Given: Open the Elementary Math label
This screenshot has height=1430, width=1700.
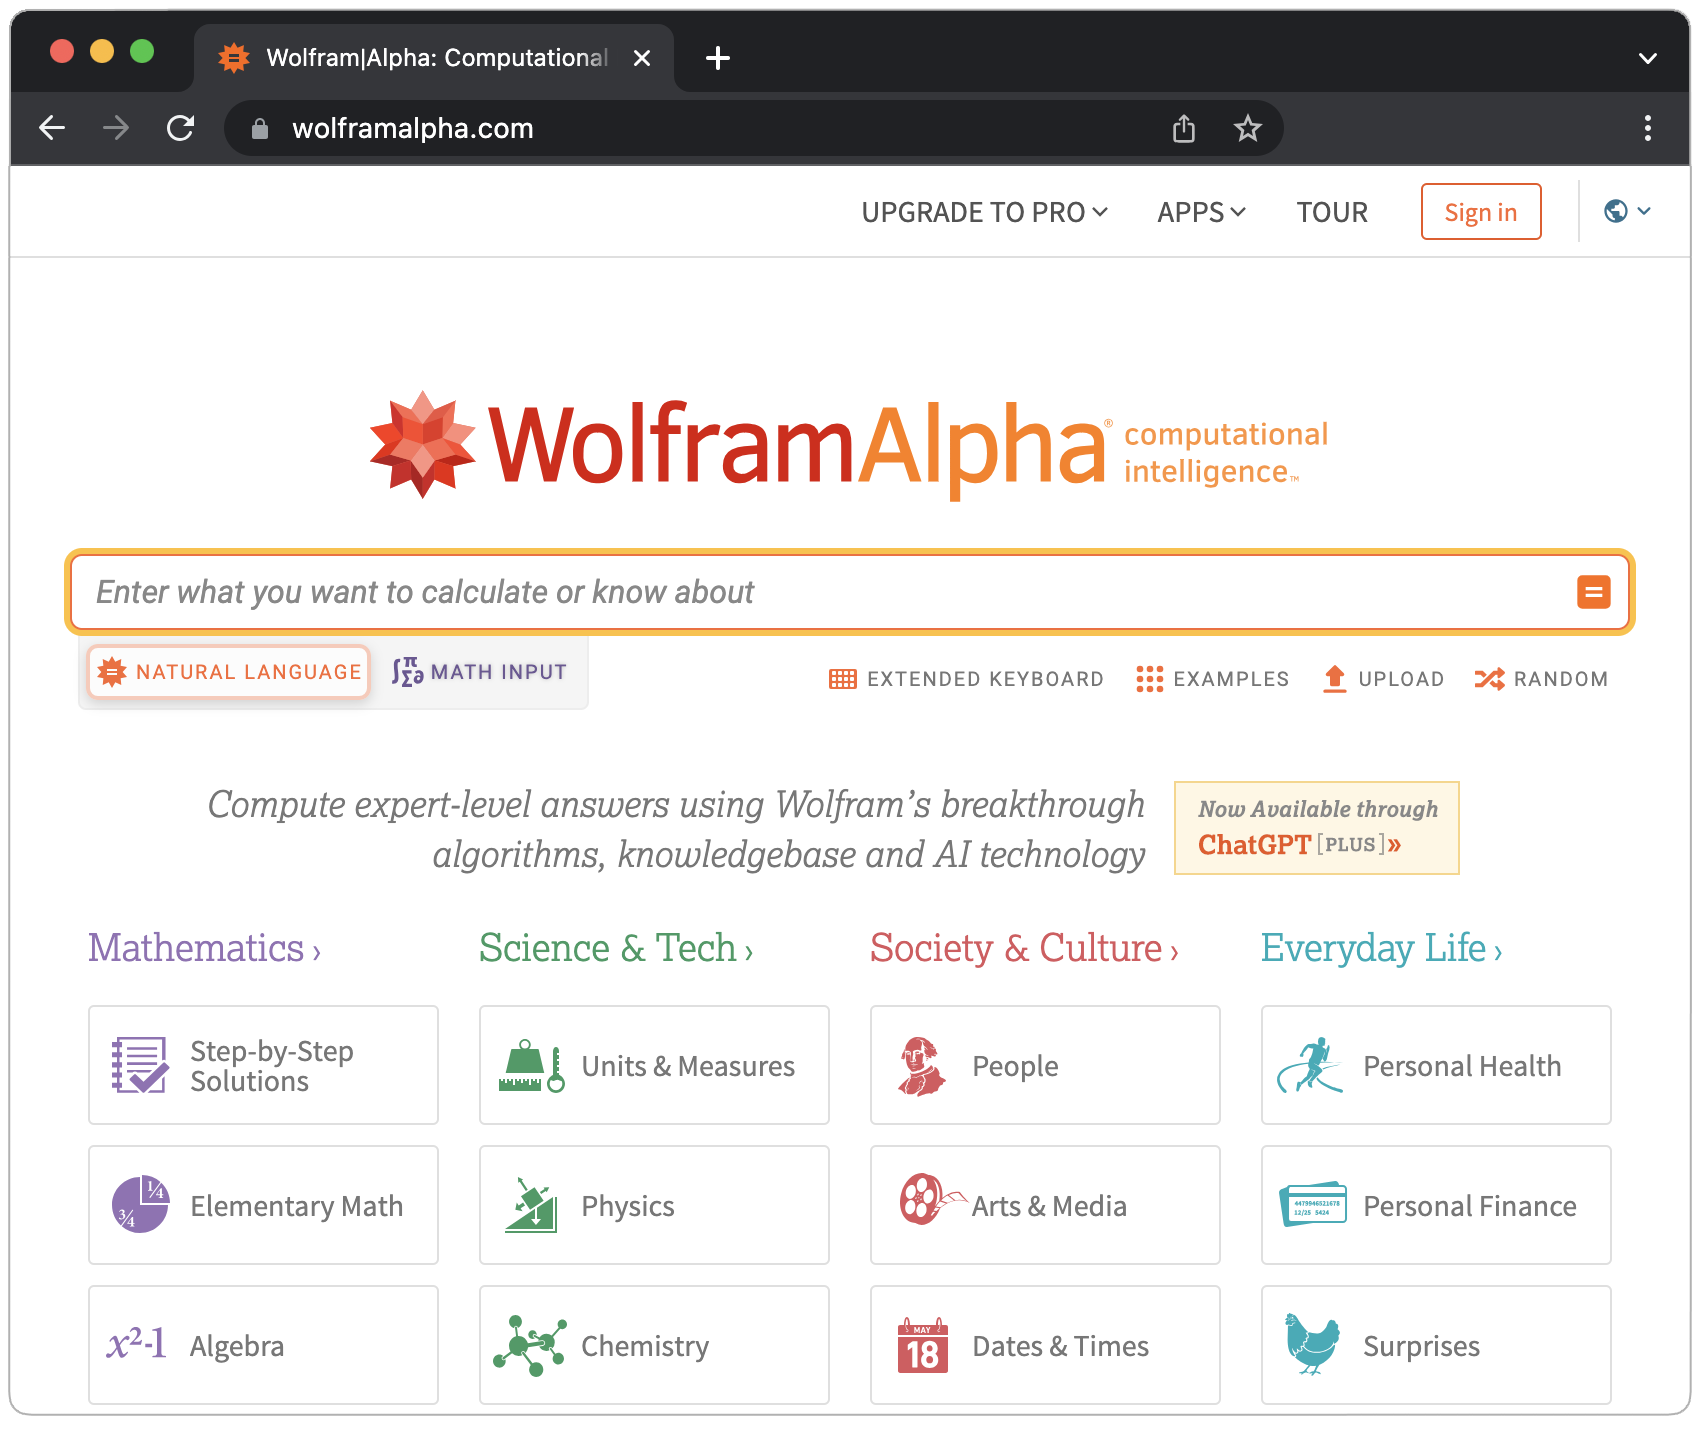Looking at the screenshot, I should point(297,1206).
